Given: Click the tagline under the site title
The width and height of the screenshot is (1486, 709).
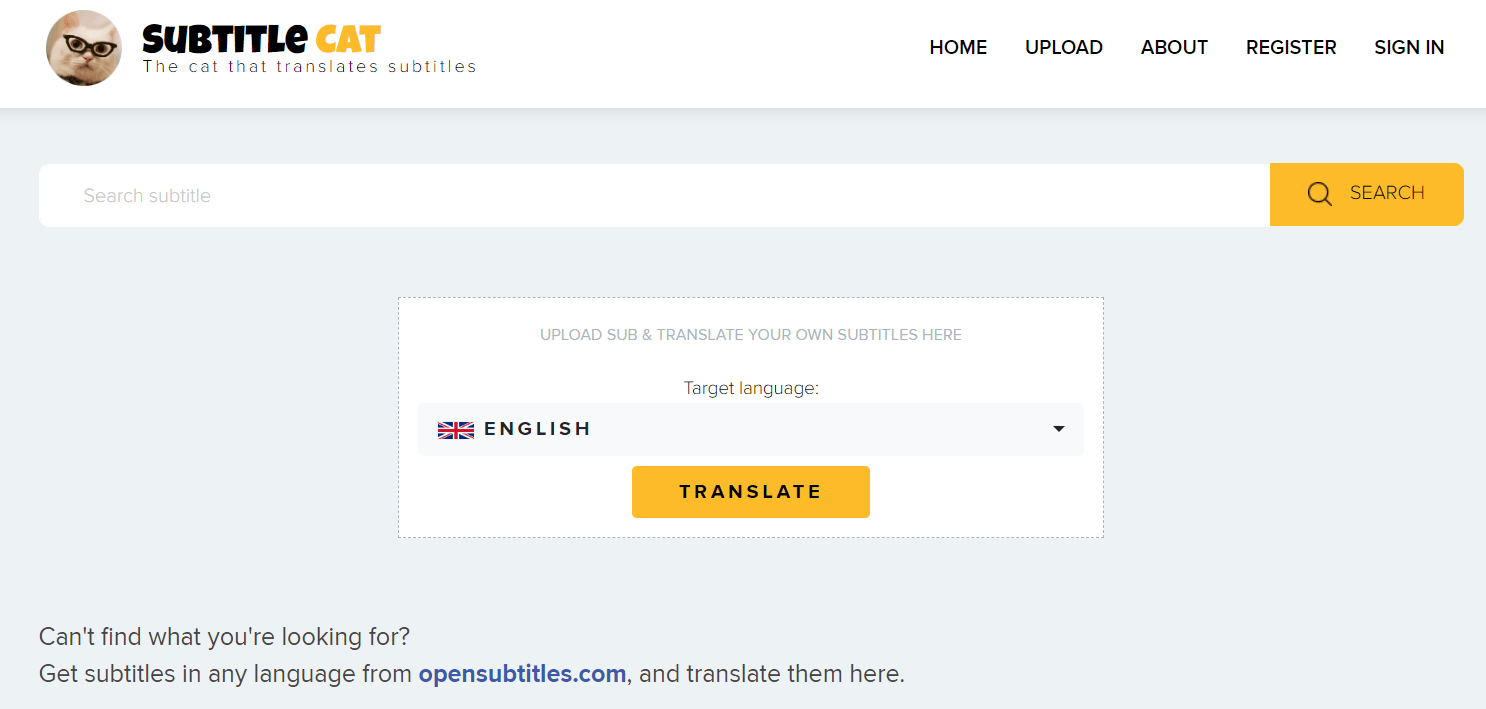Looking at the screenshot, I should click(x=309, y=67).
